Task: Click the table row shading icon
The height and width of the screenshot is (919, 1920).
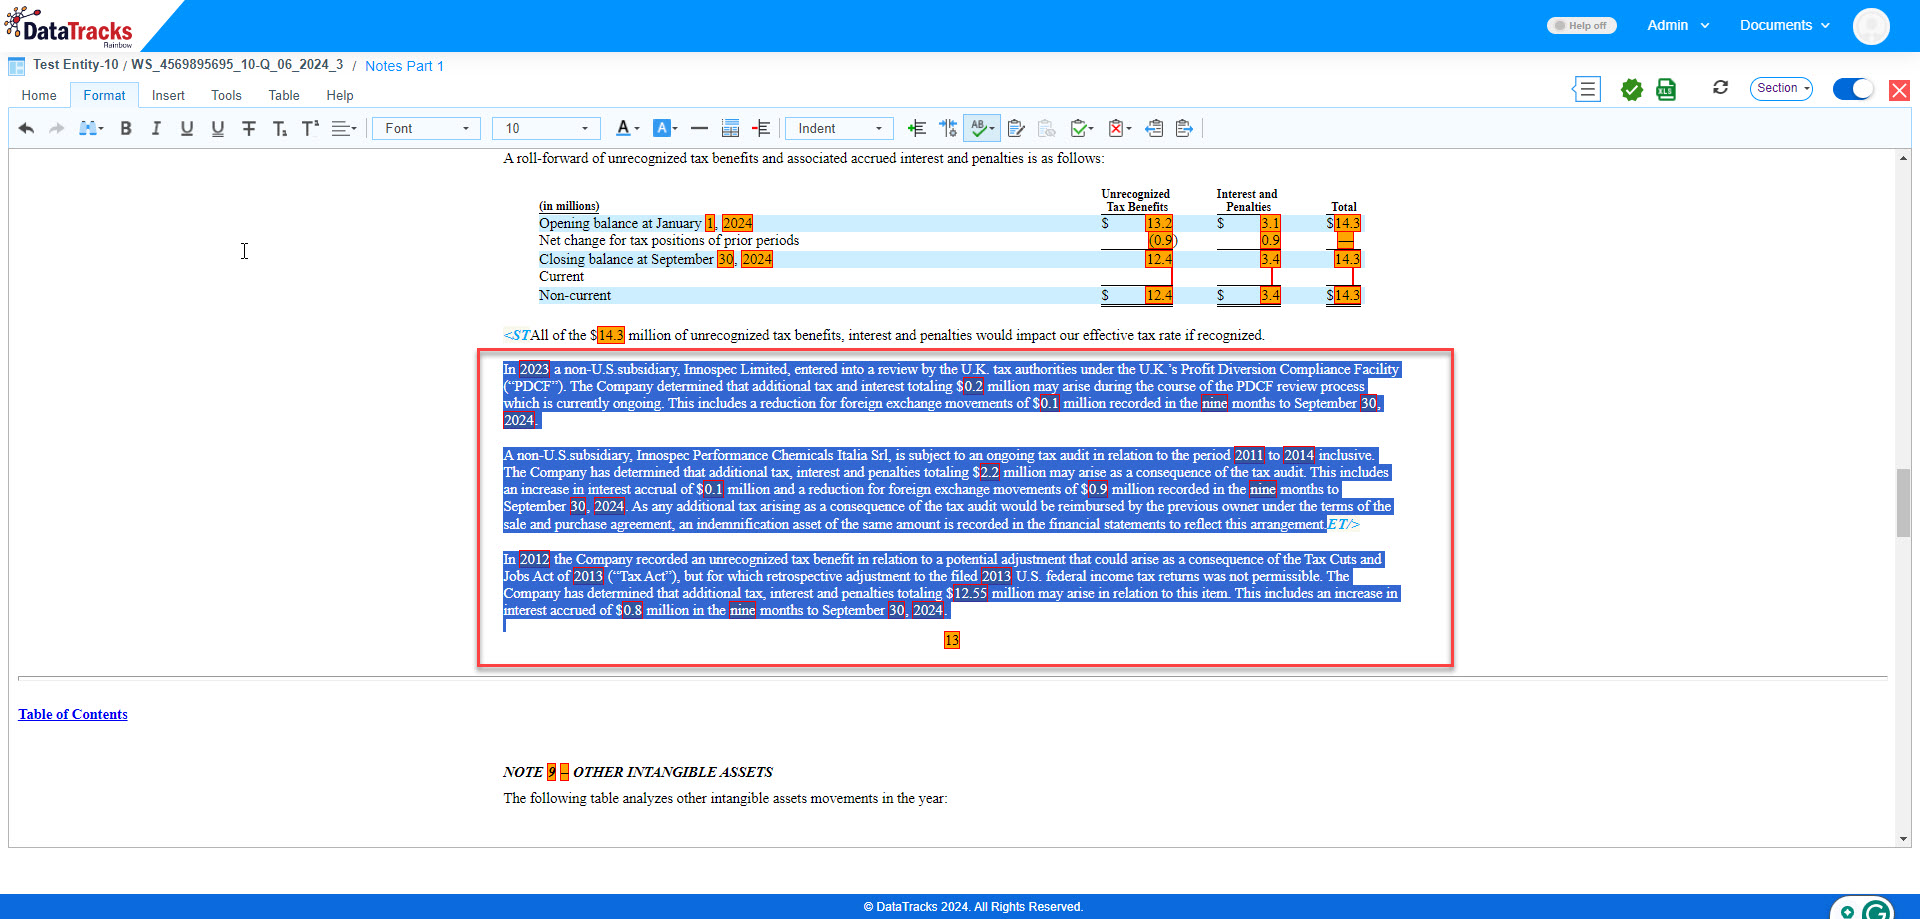Action: pos(730,128)
